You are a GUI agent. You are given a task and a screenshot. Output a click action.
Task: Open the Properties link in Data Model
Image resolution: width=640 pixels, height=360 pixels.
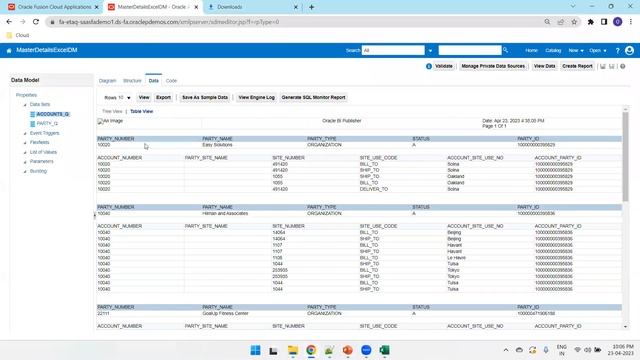click(x=26, y=95)
